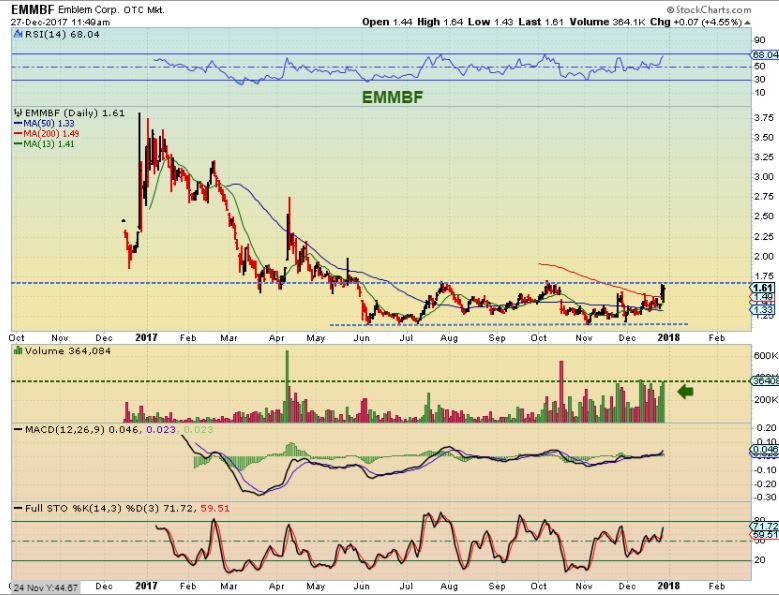Screen dimensions: 779x595
Task: Click the 'RSI(14) 68.04' panel label
Action: coord(62,34)
